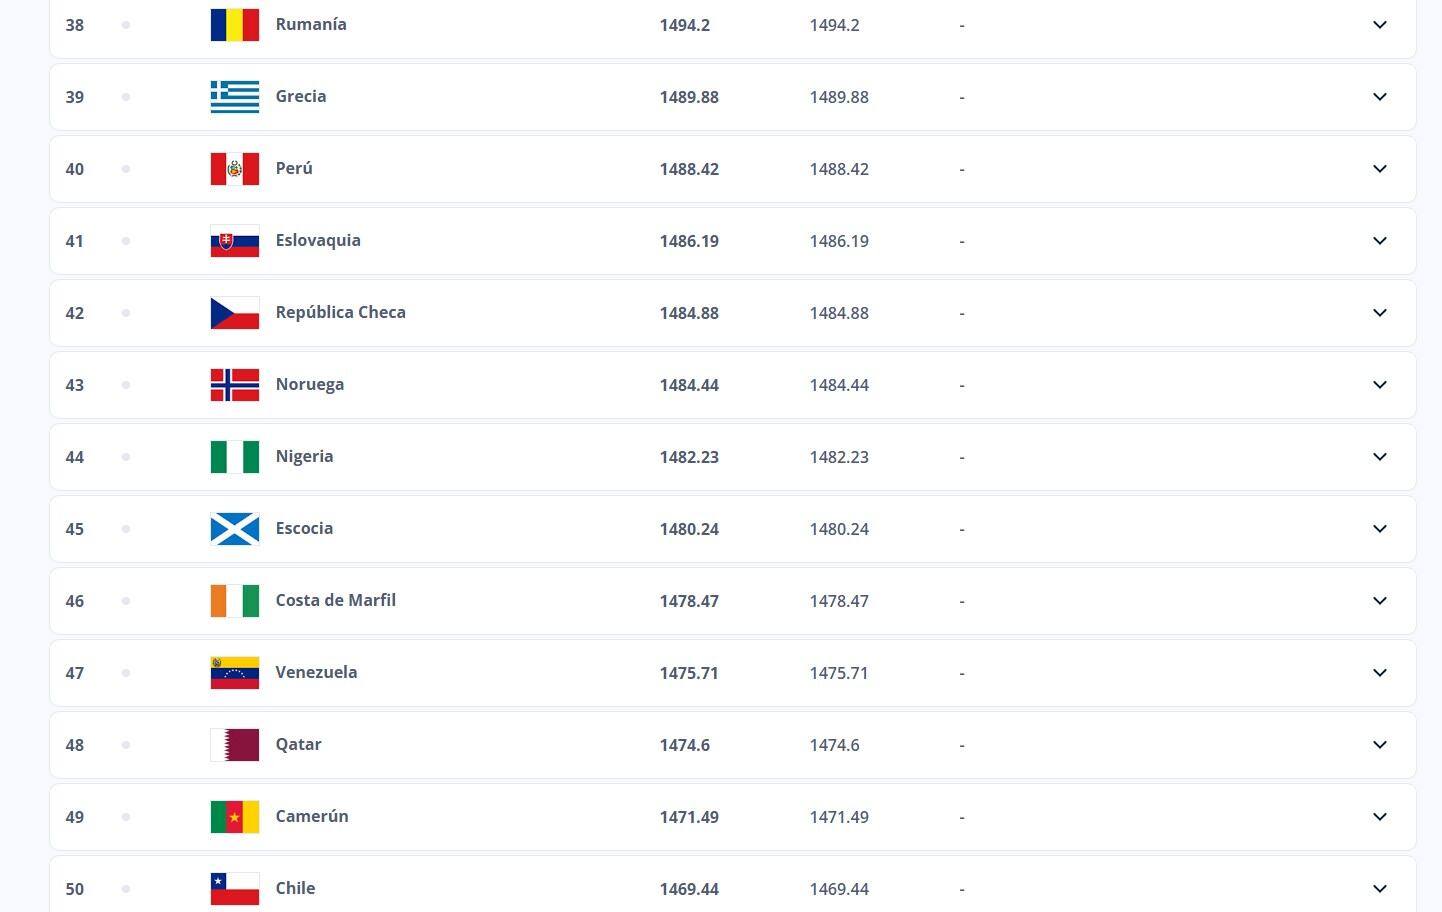
Task: Click the Peru flag icon
Action: pyautogui.click(x=234, y=168)
